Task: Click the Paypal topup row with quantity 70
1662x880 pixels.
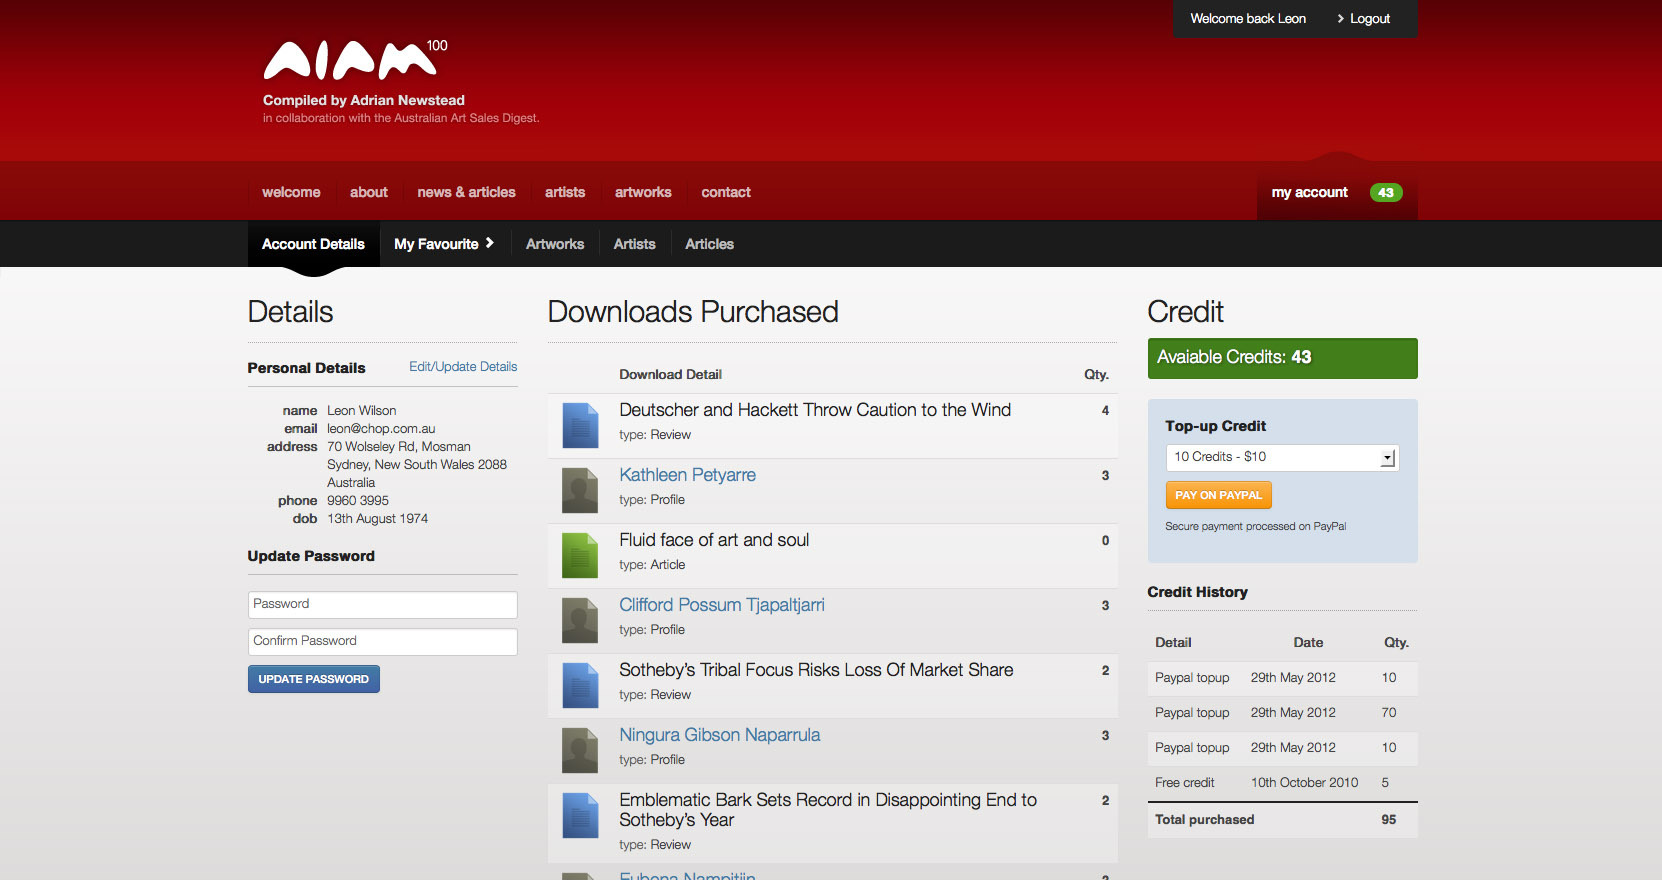Action: tap(1282, 713)
